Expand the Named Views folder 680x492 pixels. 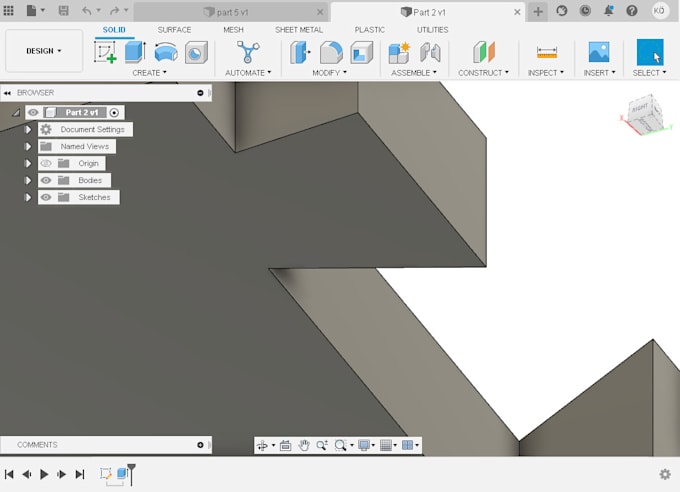(28, 147)
